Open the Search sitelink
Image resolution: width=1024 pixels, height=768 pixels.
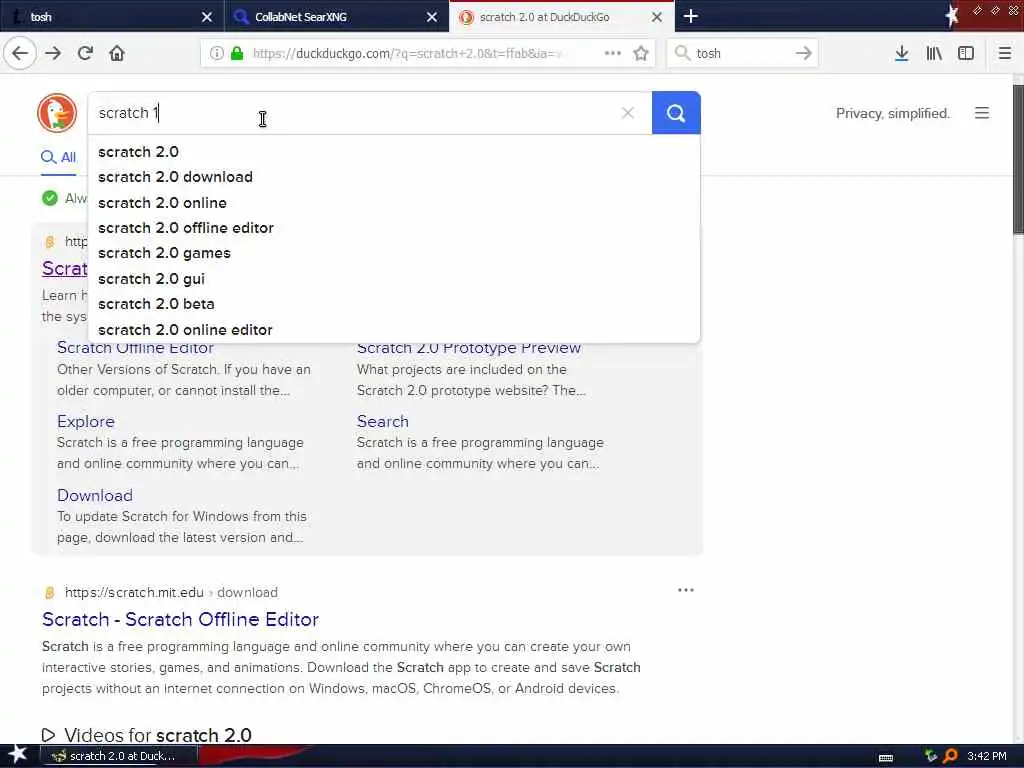383,421
